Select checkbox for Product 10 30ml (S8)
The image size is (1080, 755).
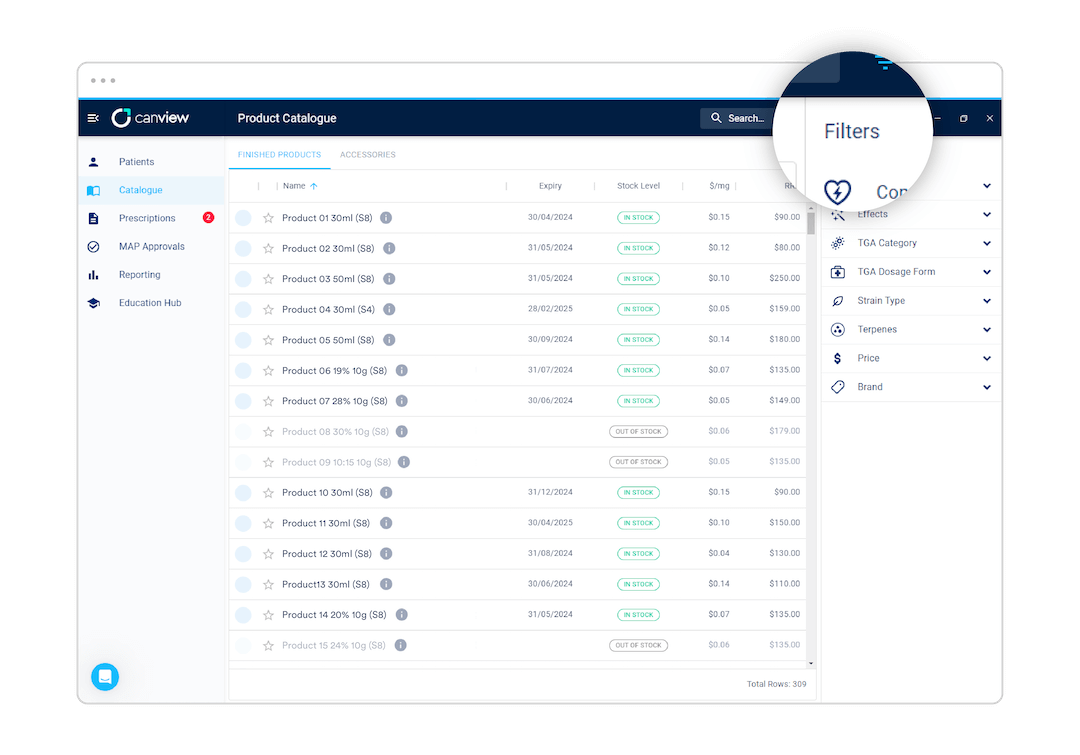[243, 493]
